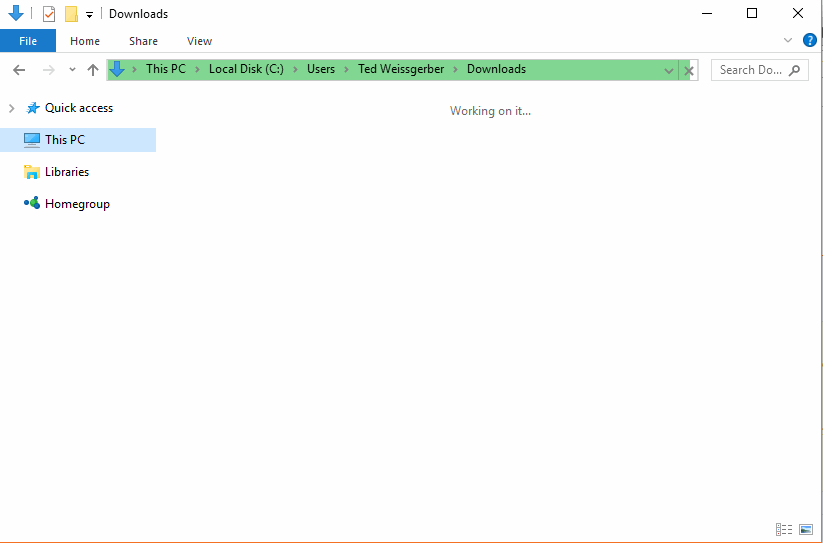823x543 pixels.
Task: Open chevron dropdown after Users in path
Action: (346, 69)
